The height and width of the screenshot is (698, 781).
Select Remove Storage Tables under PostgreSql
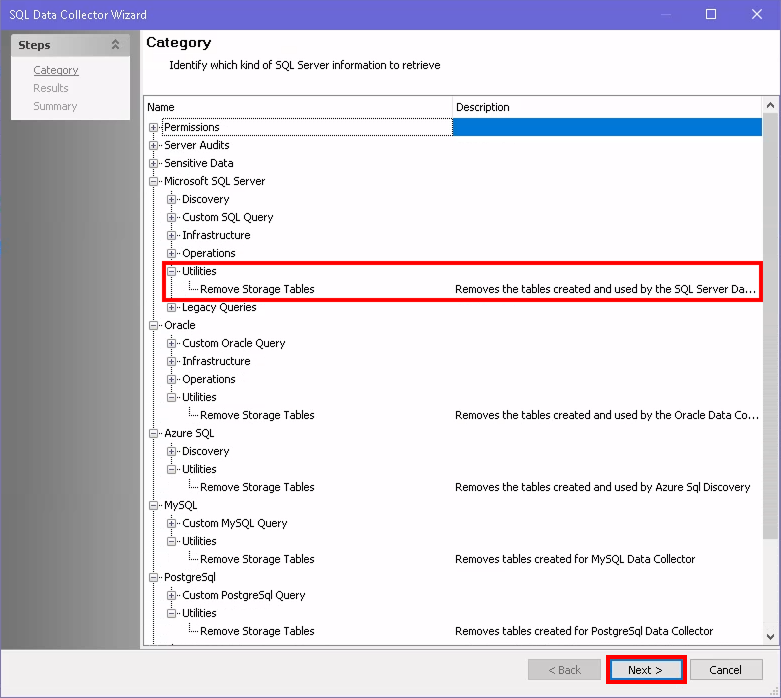257,631
